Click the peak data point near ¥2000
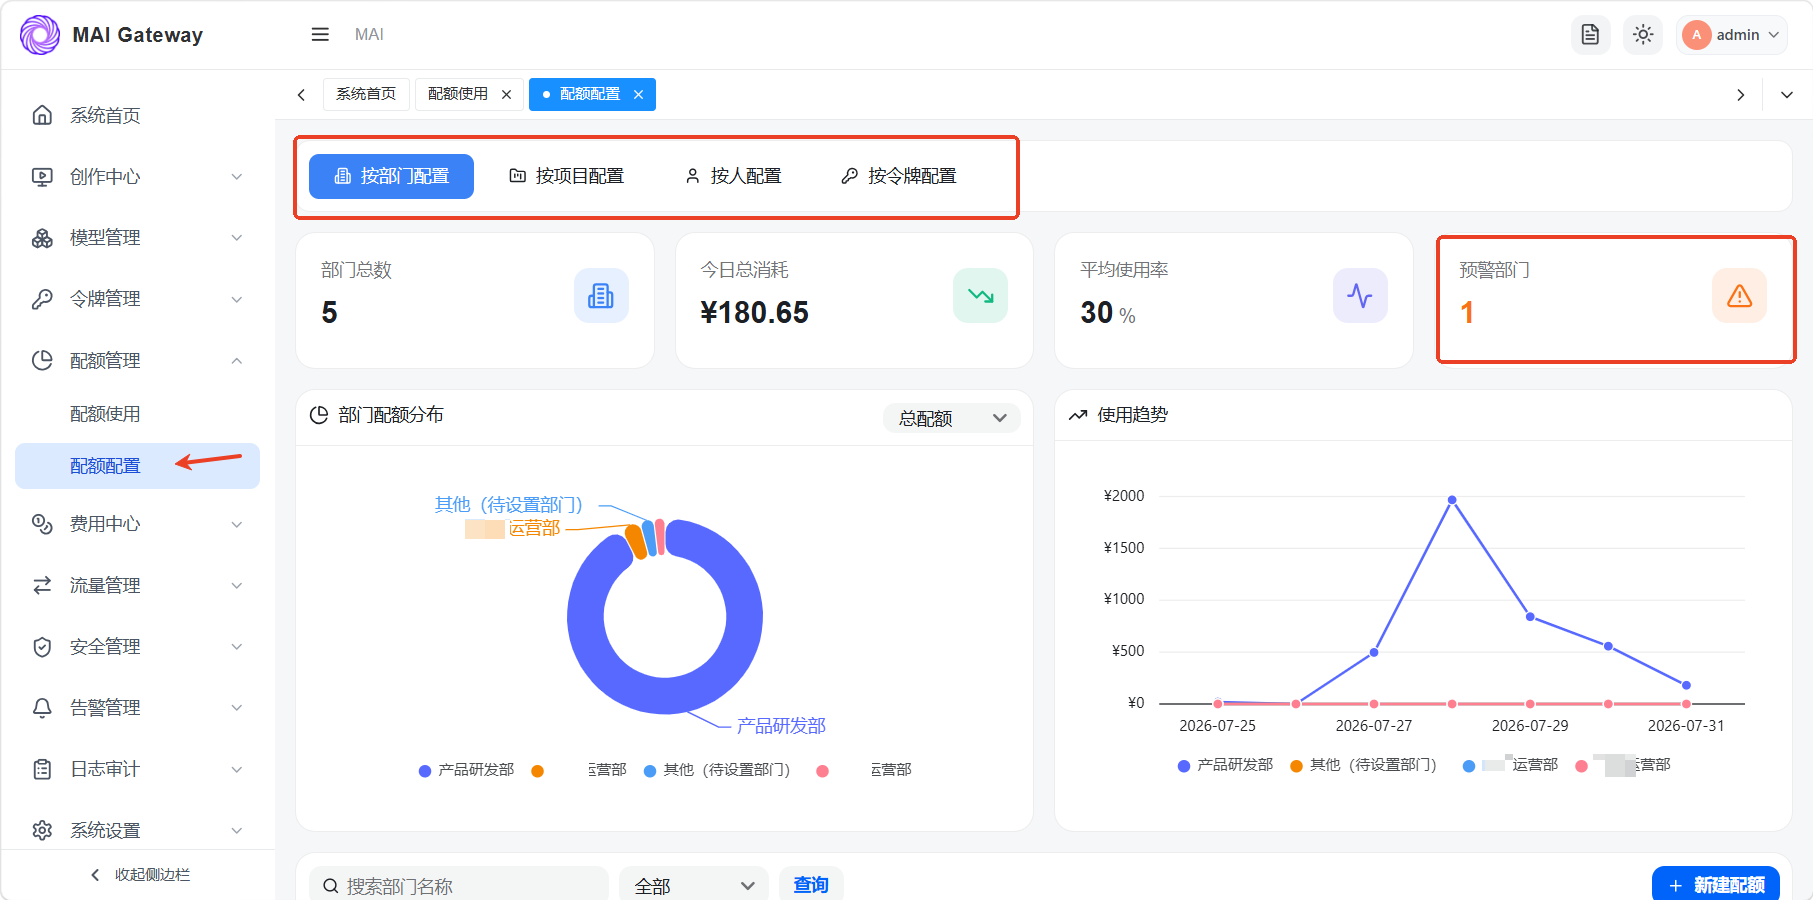The width and height of the screenshot is (1813, 900). click(x=1452, y=500)
